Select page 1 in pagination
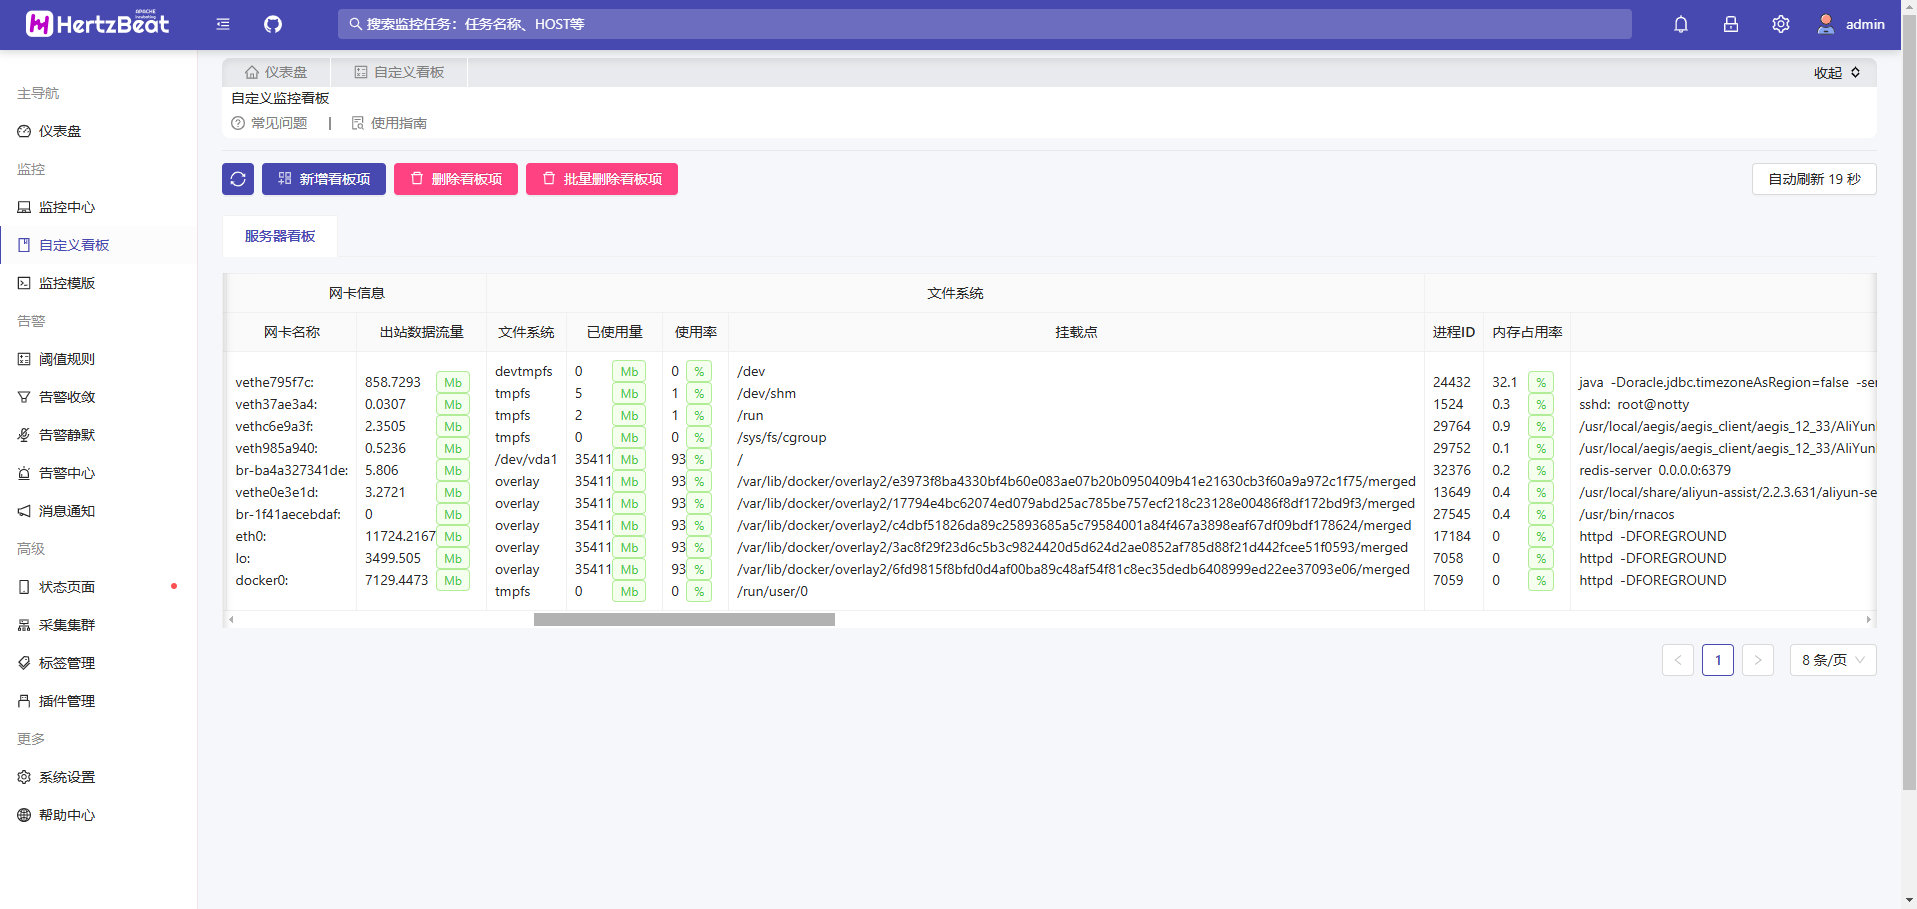1917x909 pixels. (x=1718, y=660)
